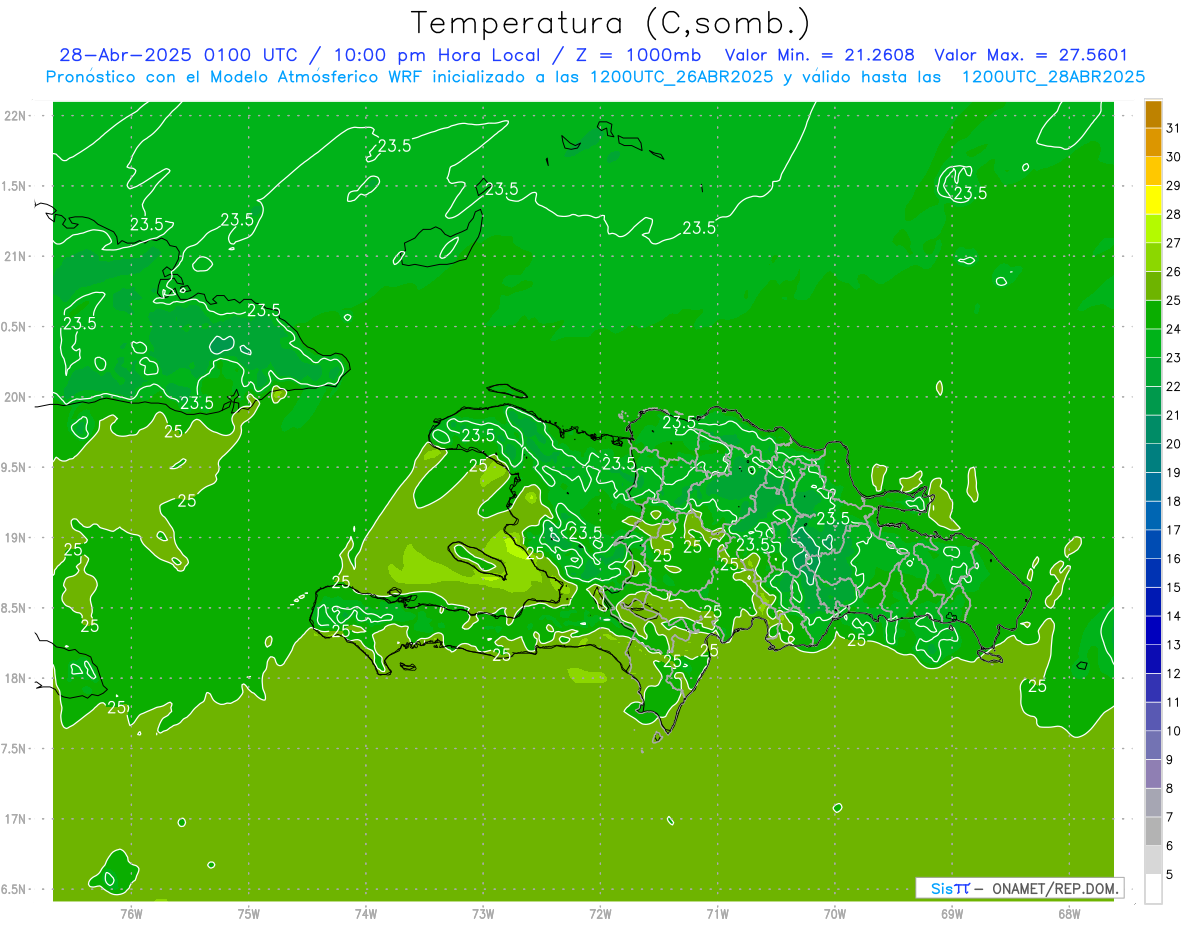Click the legend swatch between 30 and 31

coord(1153,143)
